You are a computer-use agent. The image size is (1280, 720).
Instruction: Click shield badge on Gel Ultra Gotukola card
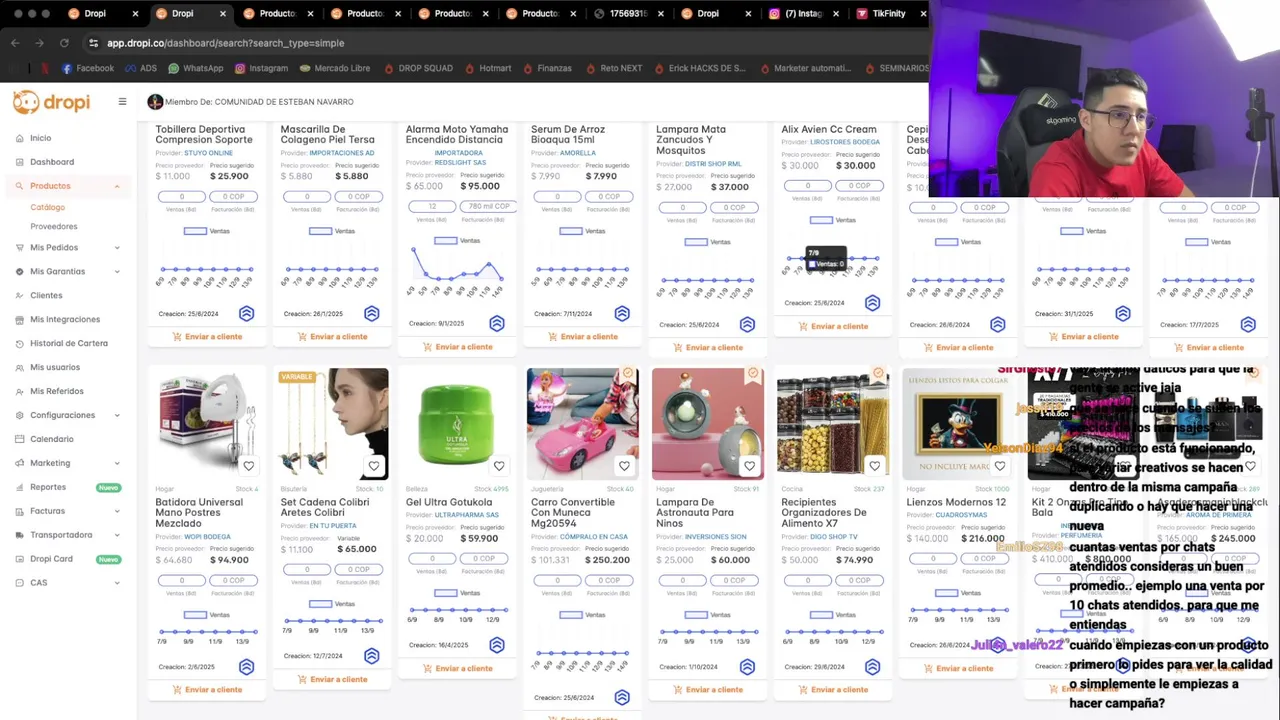497,645
